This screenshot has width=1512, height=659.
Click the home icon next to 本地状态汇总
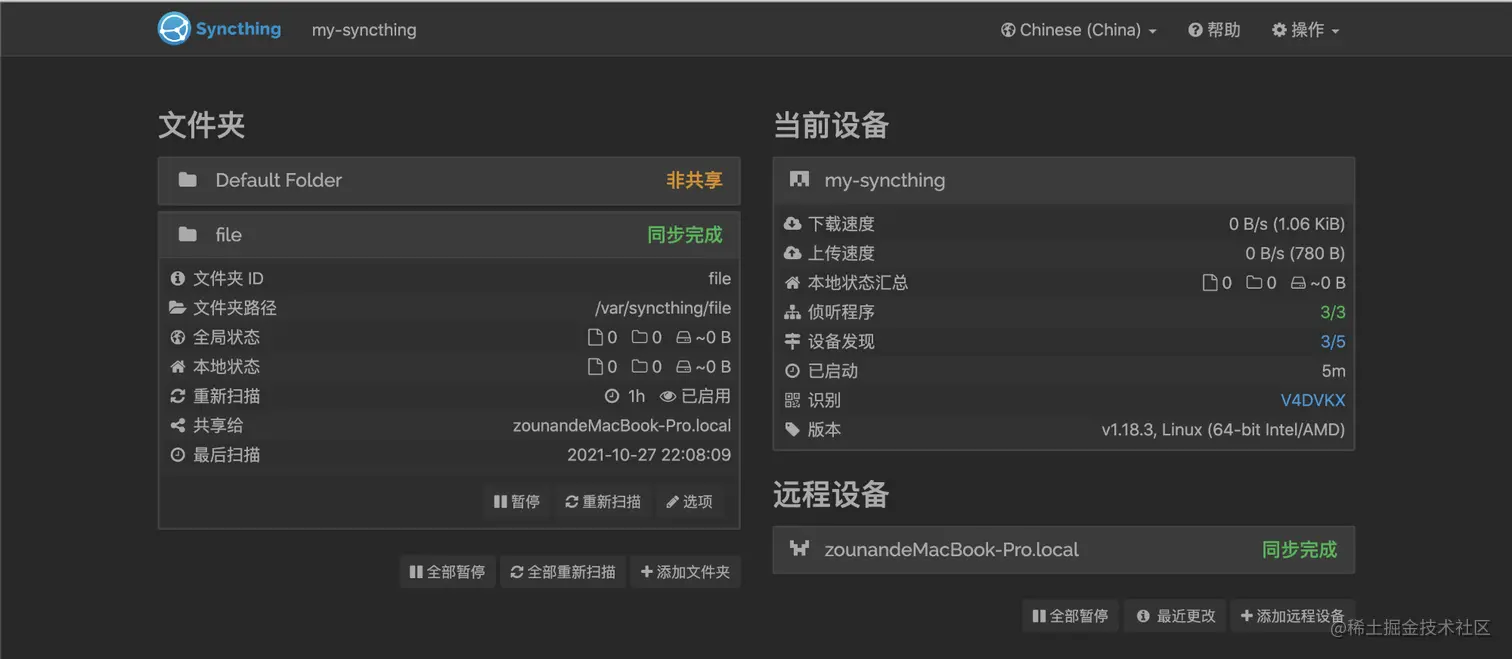point(793,283)
